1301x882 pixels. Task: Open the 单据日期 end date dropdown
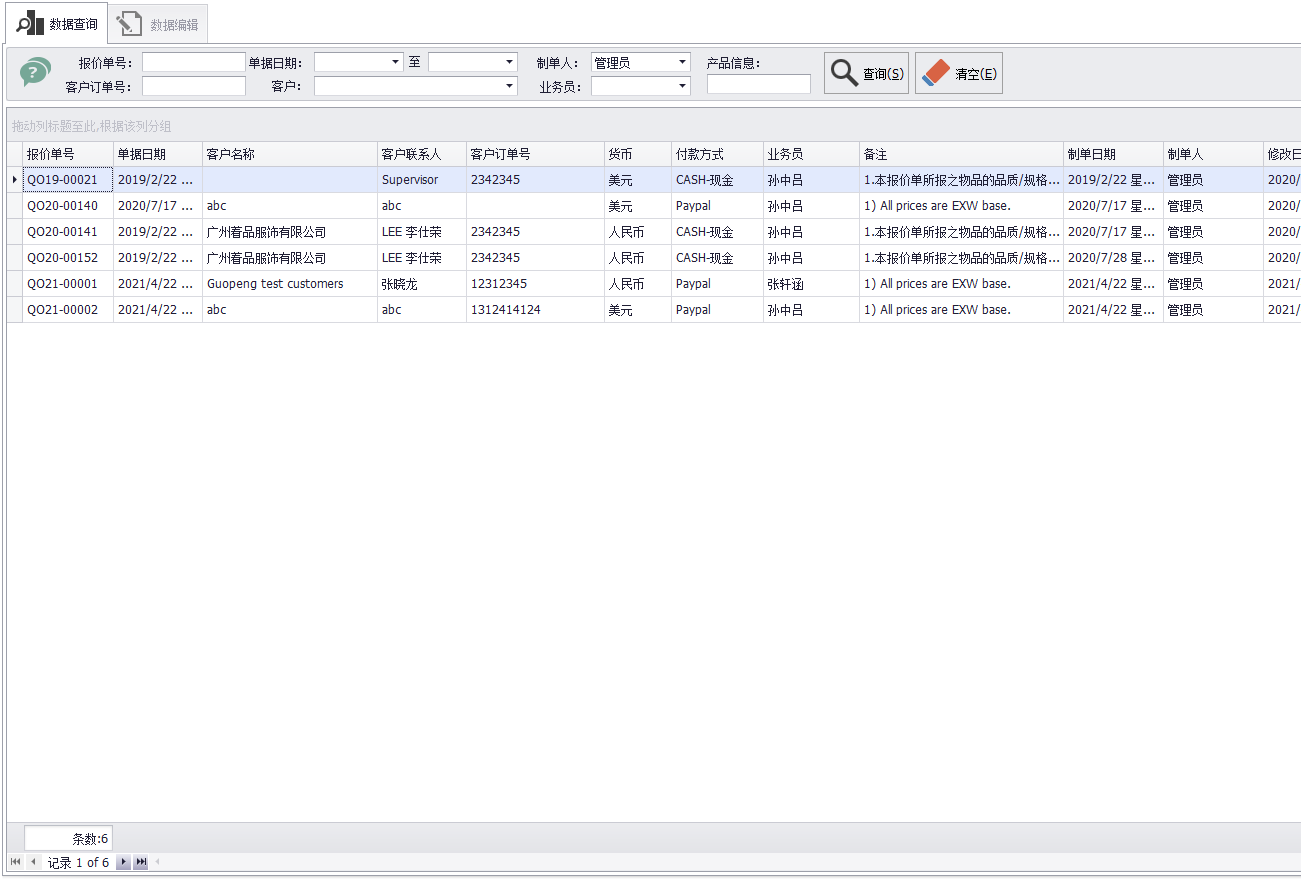[x=510, y=62]
